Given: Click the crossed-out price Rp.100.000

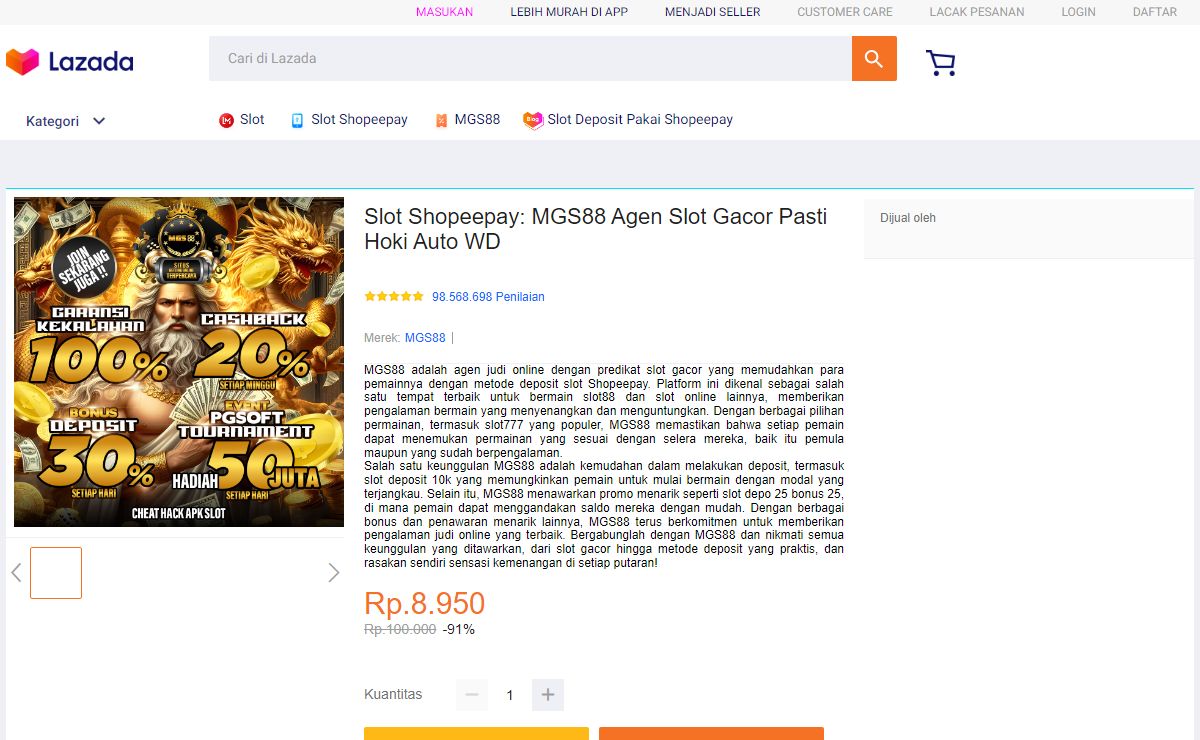Looking at the screenshot, I should (x=400, y=630).
